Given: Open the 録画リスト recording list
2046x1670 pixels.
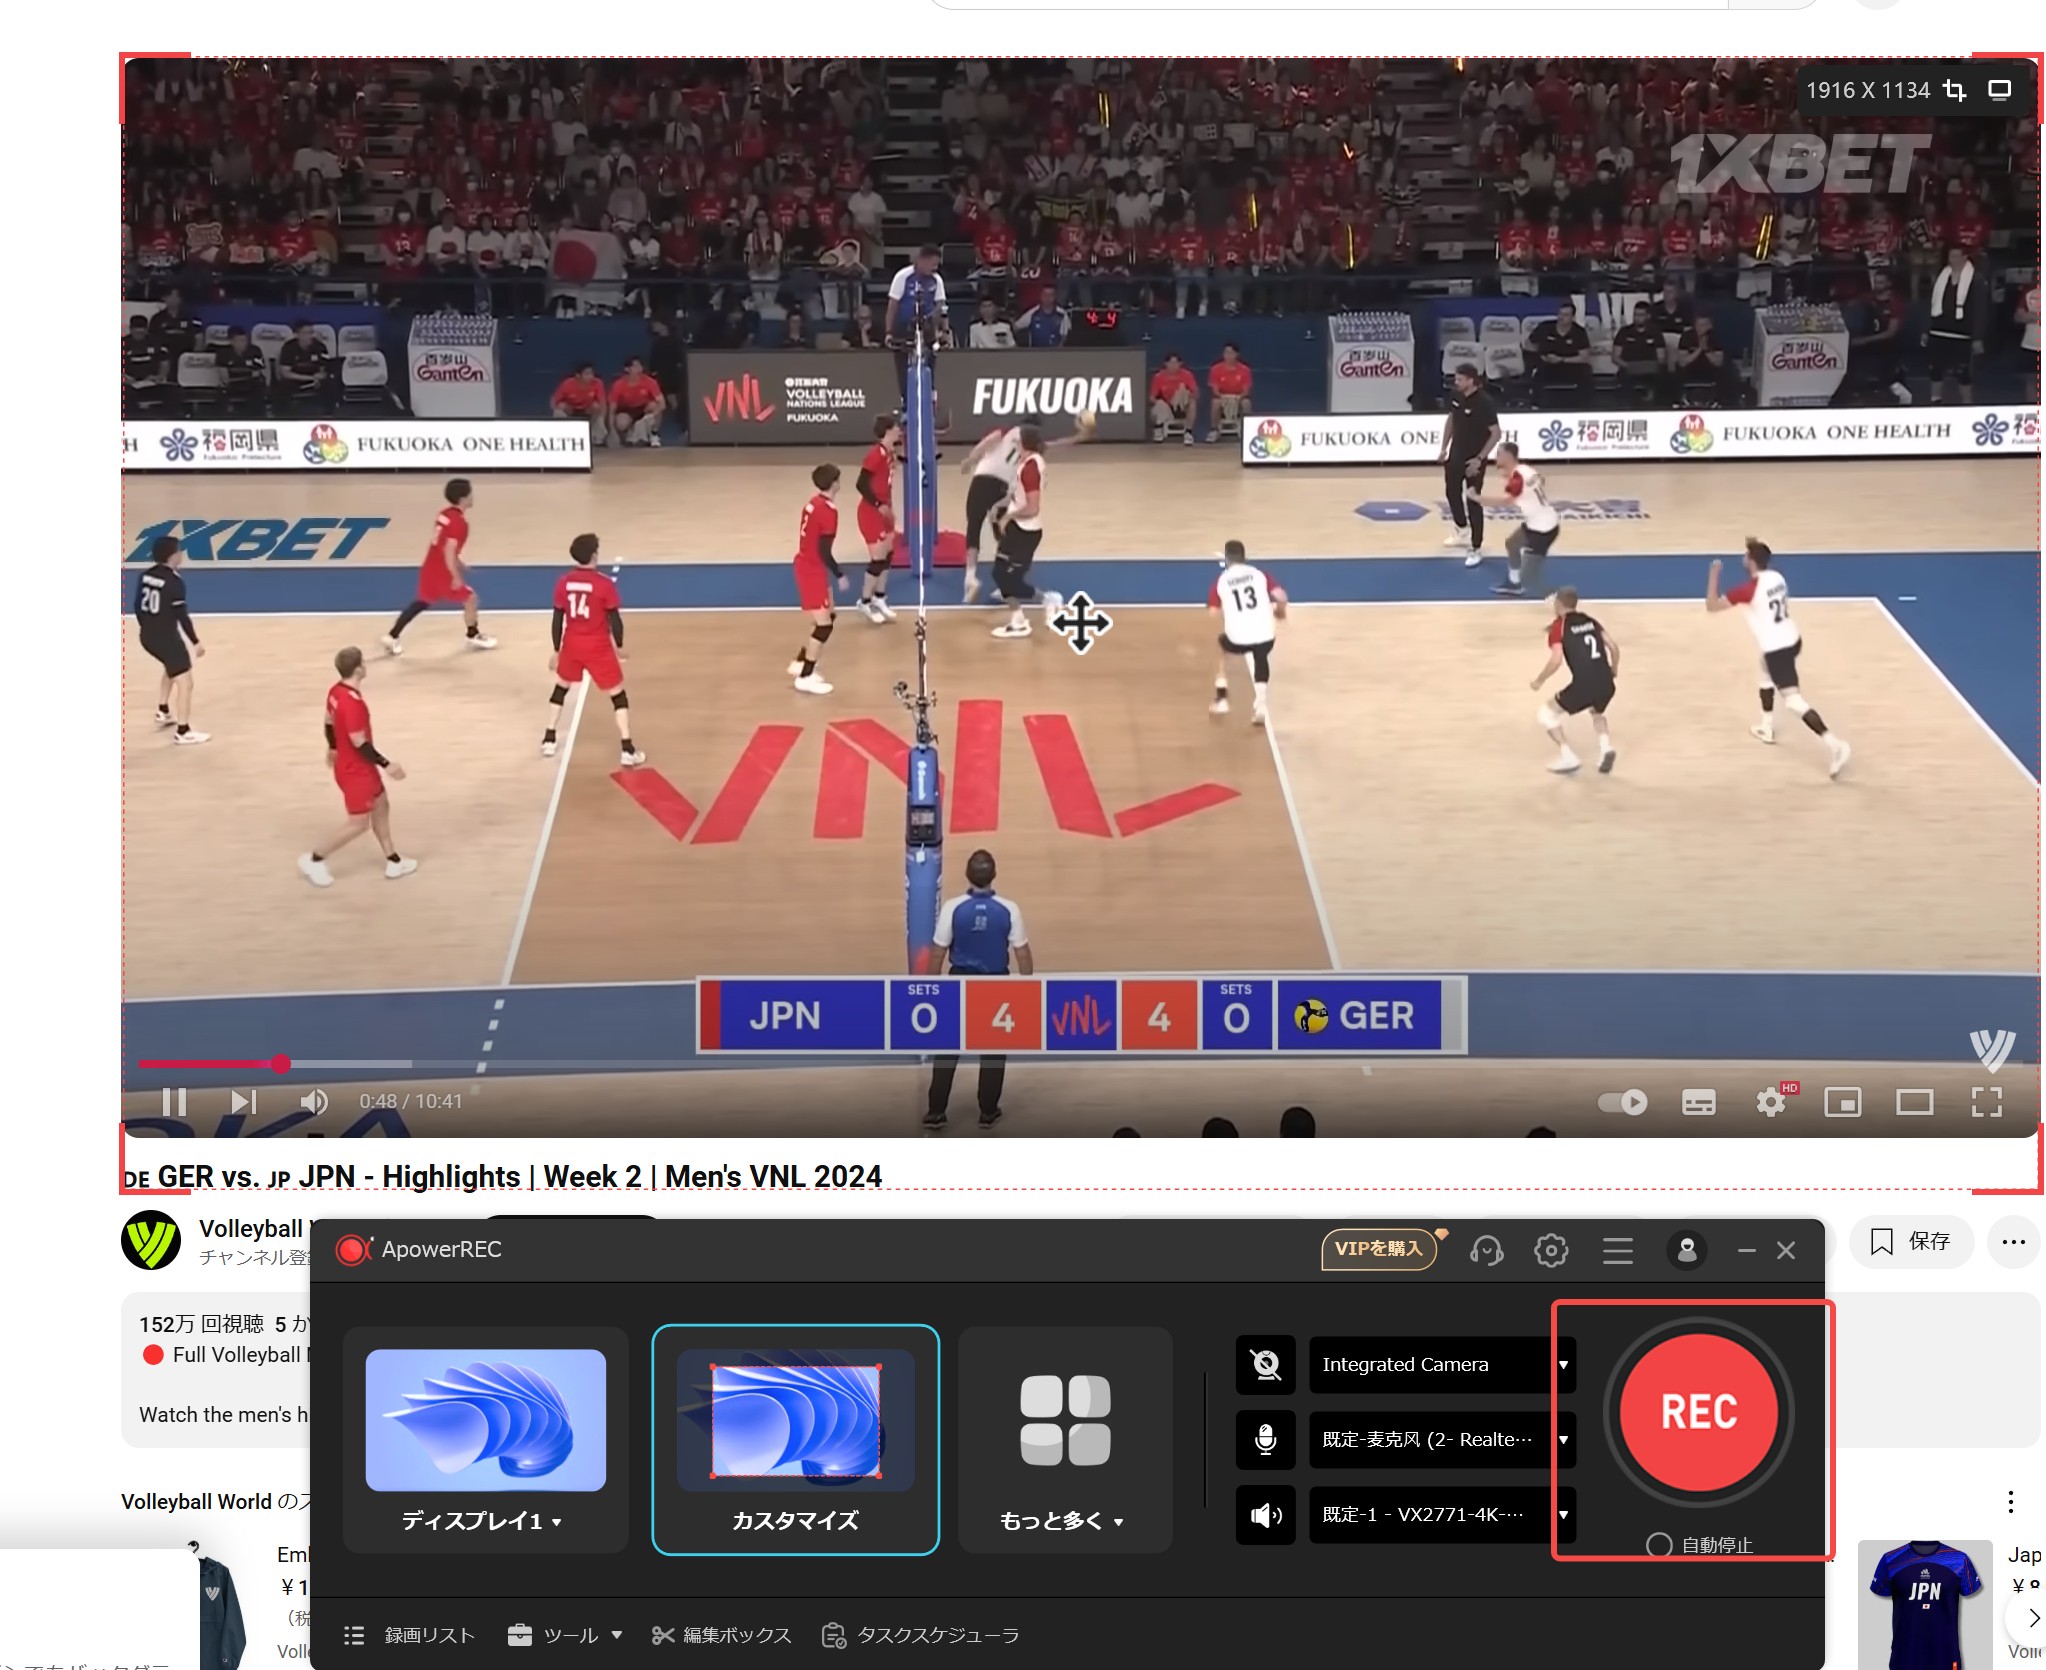Looking at the screenshot, I should point(409,1635).
